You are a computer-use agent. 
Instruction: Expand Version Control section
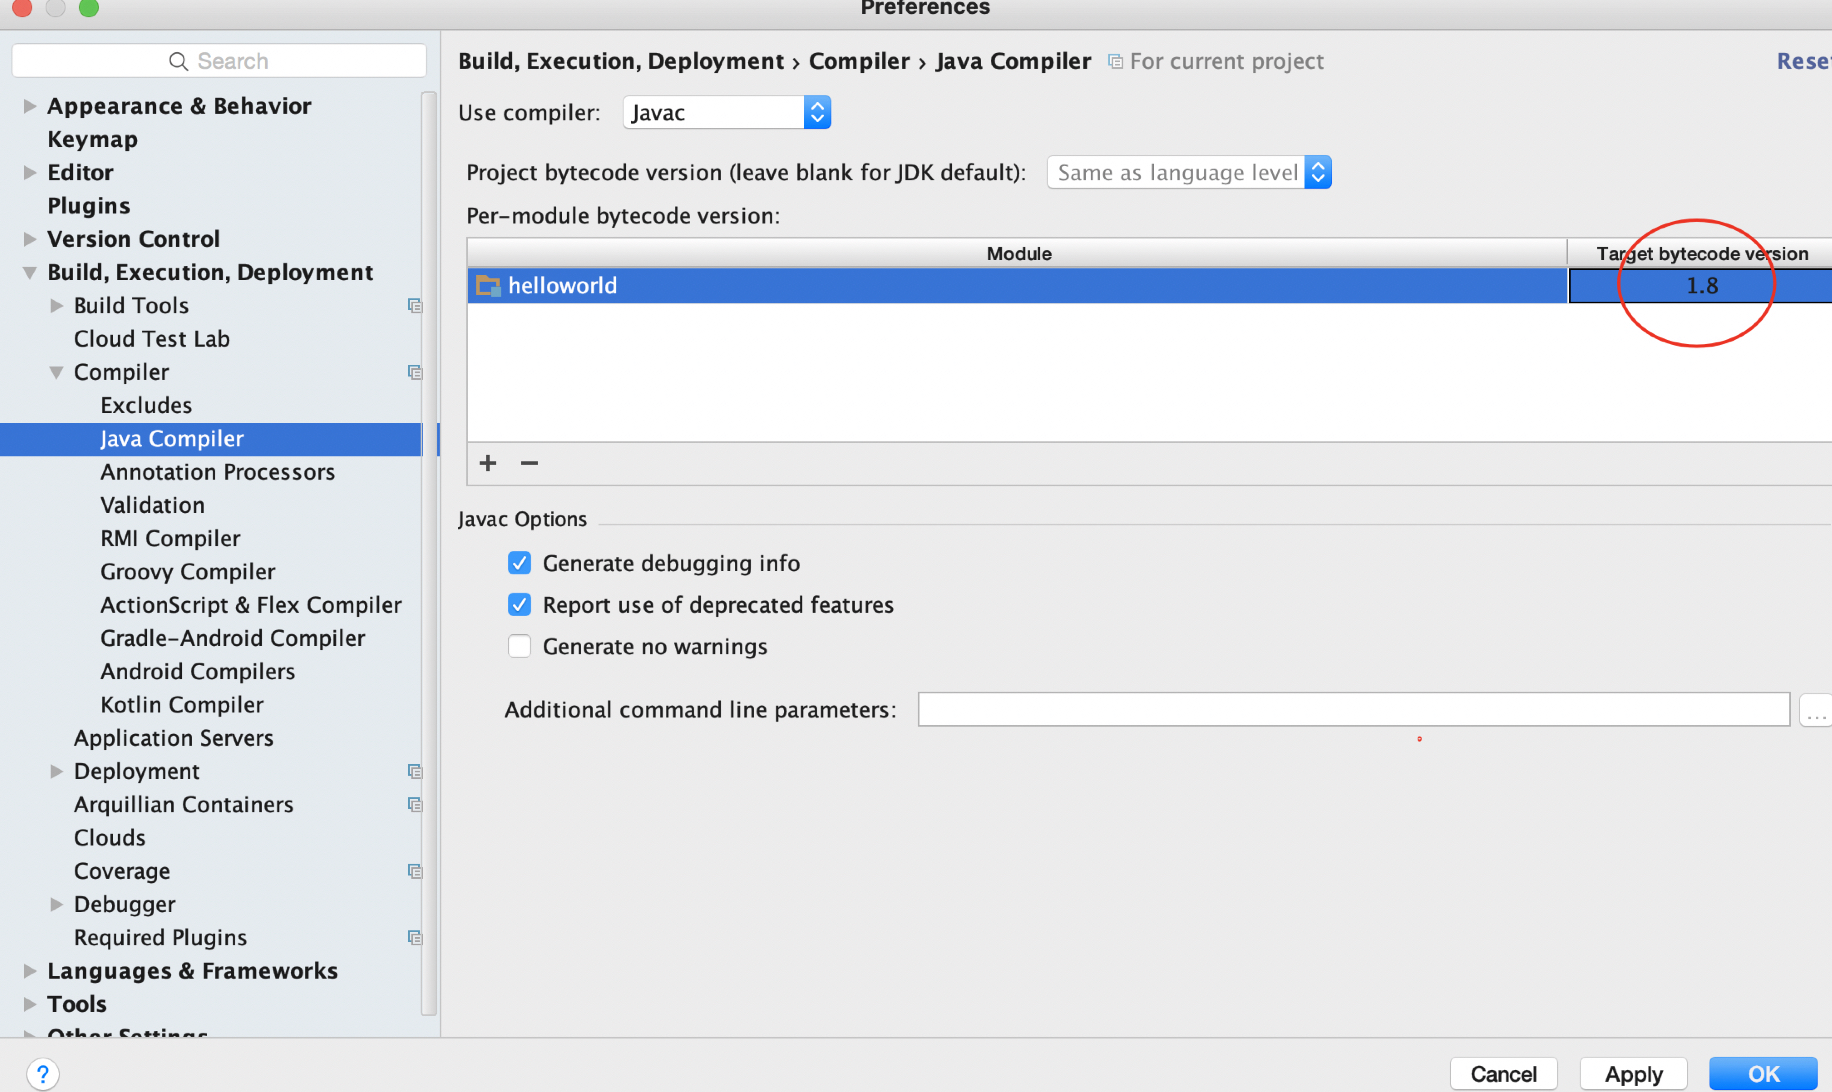tap(30, 239)
